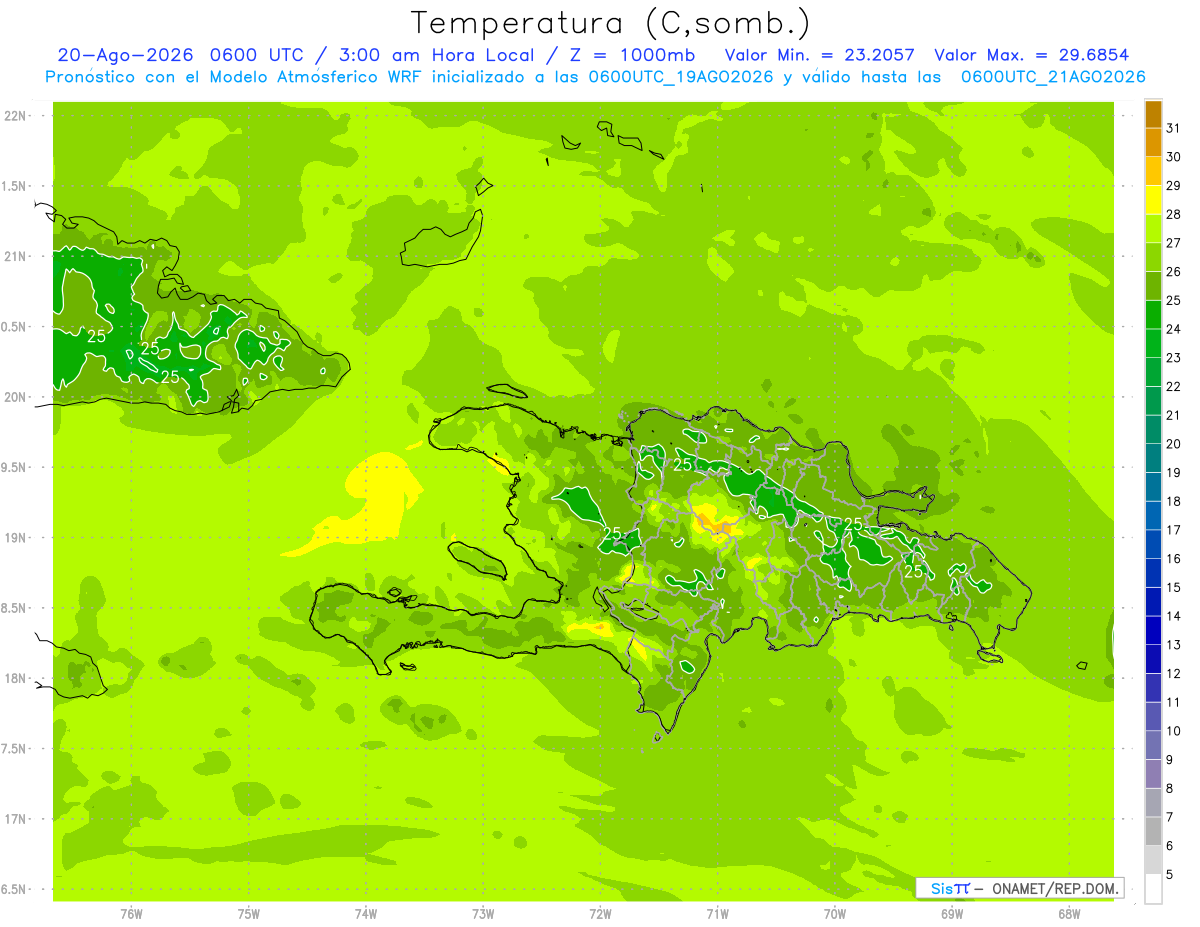The width and height of the screenshot is (1200, 927).
Task: Click the '76W' longitude axis label
Action: [131, 914]
